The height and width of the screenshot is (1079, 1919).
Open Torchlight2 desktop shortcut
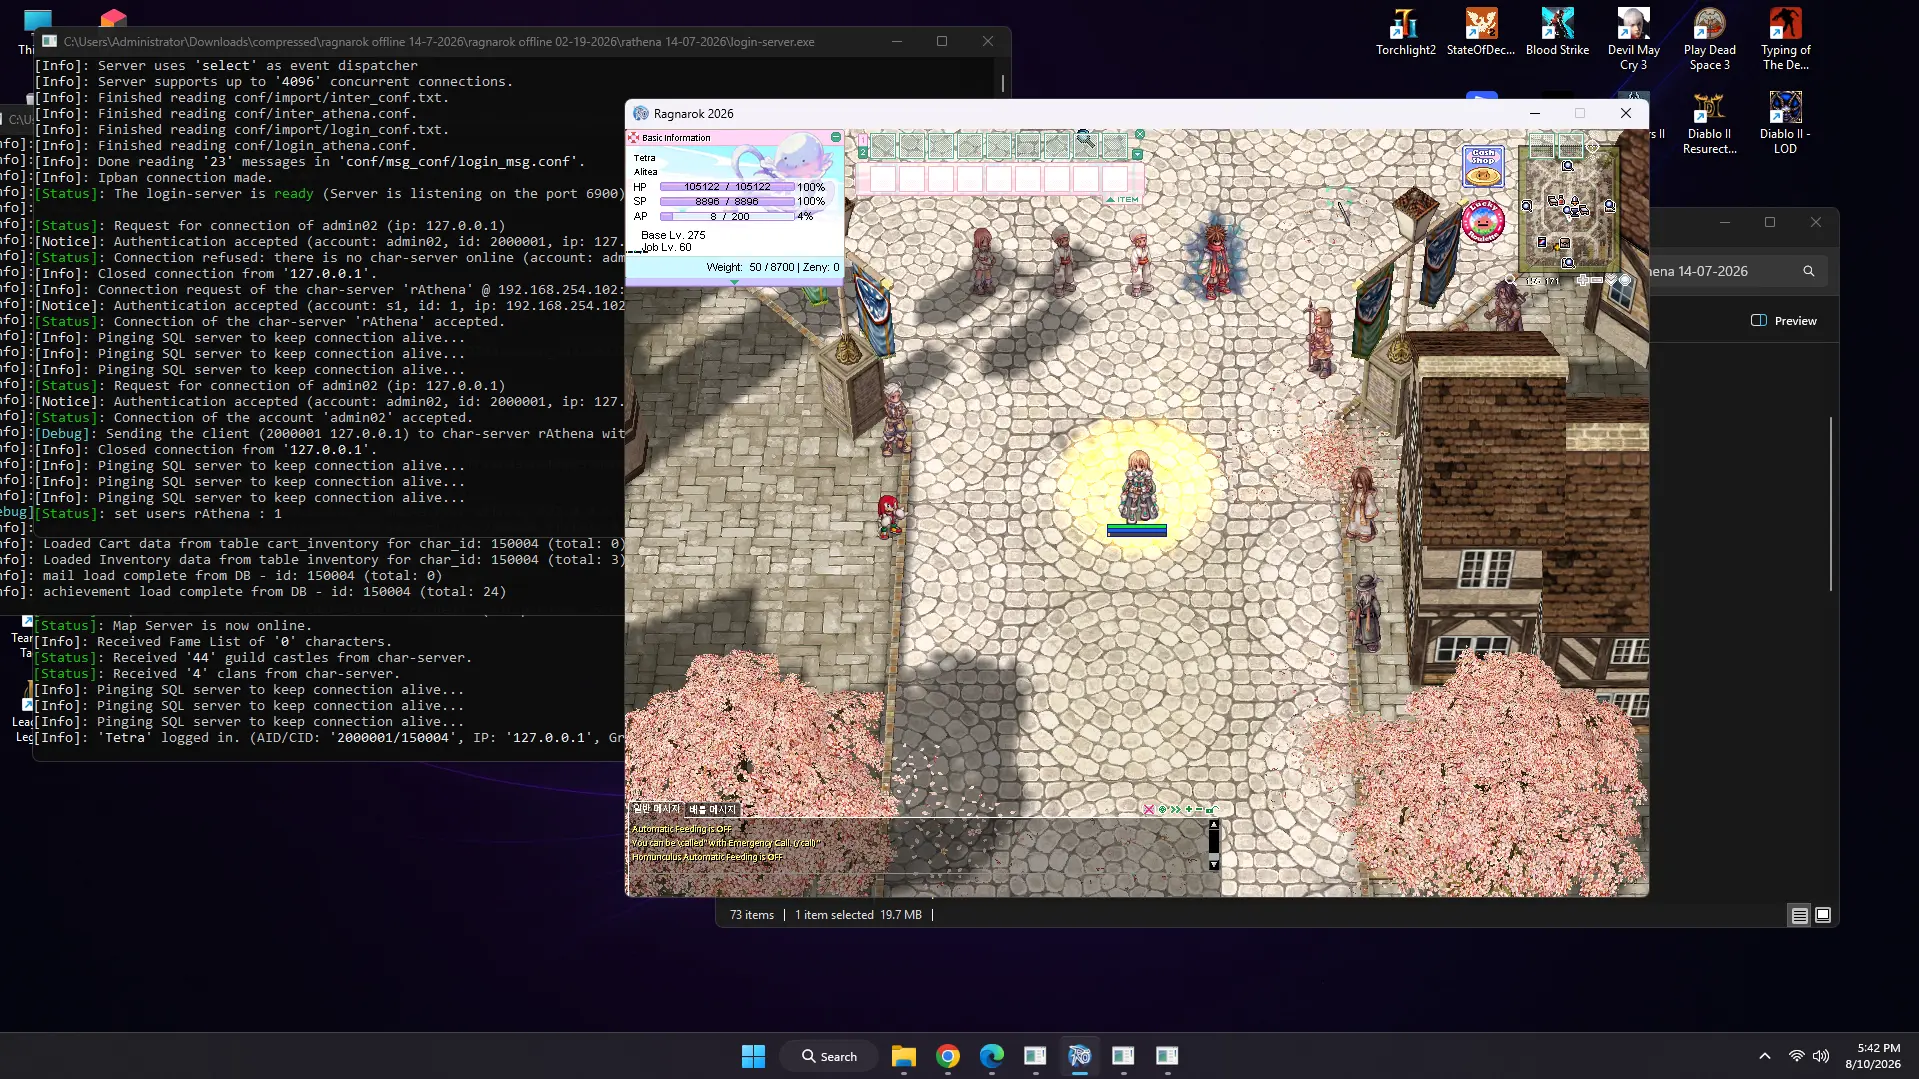pos(1405,32)
